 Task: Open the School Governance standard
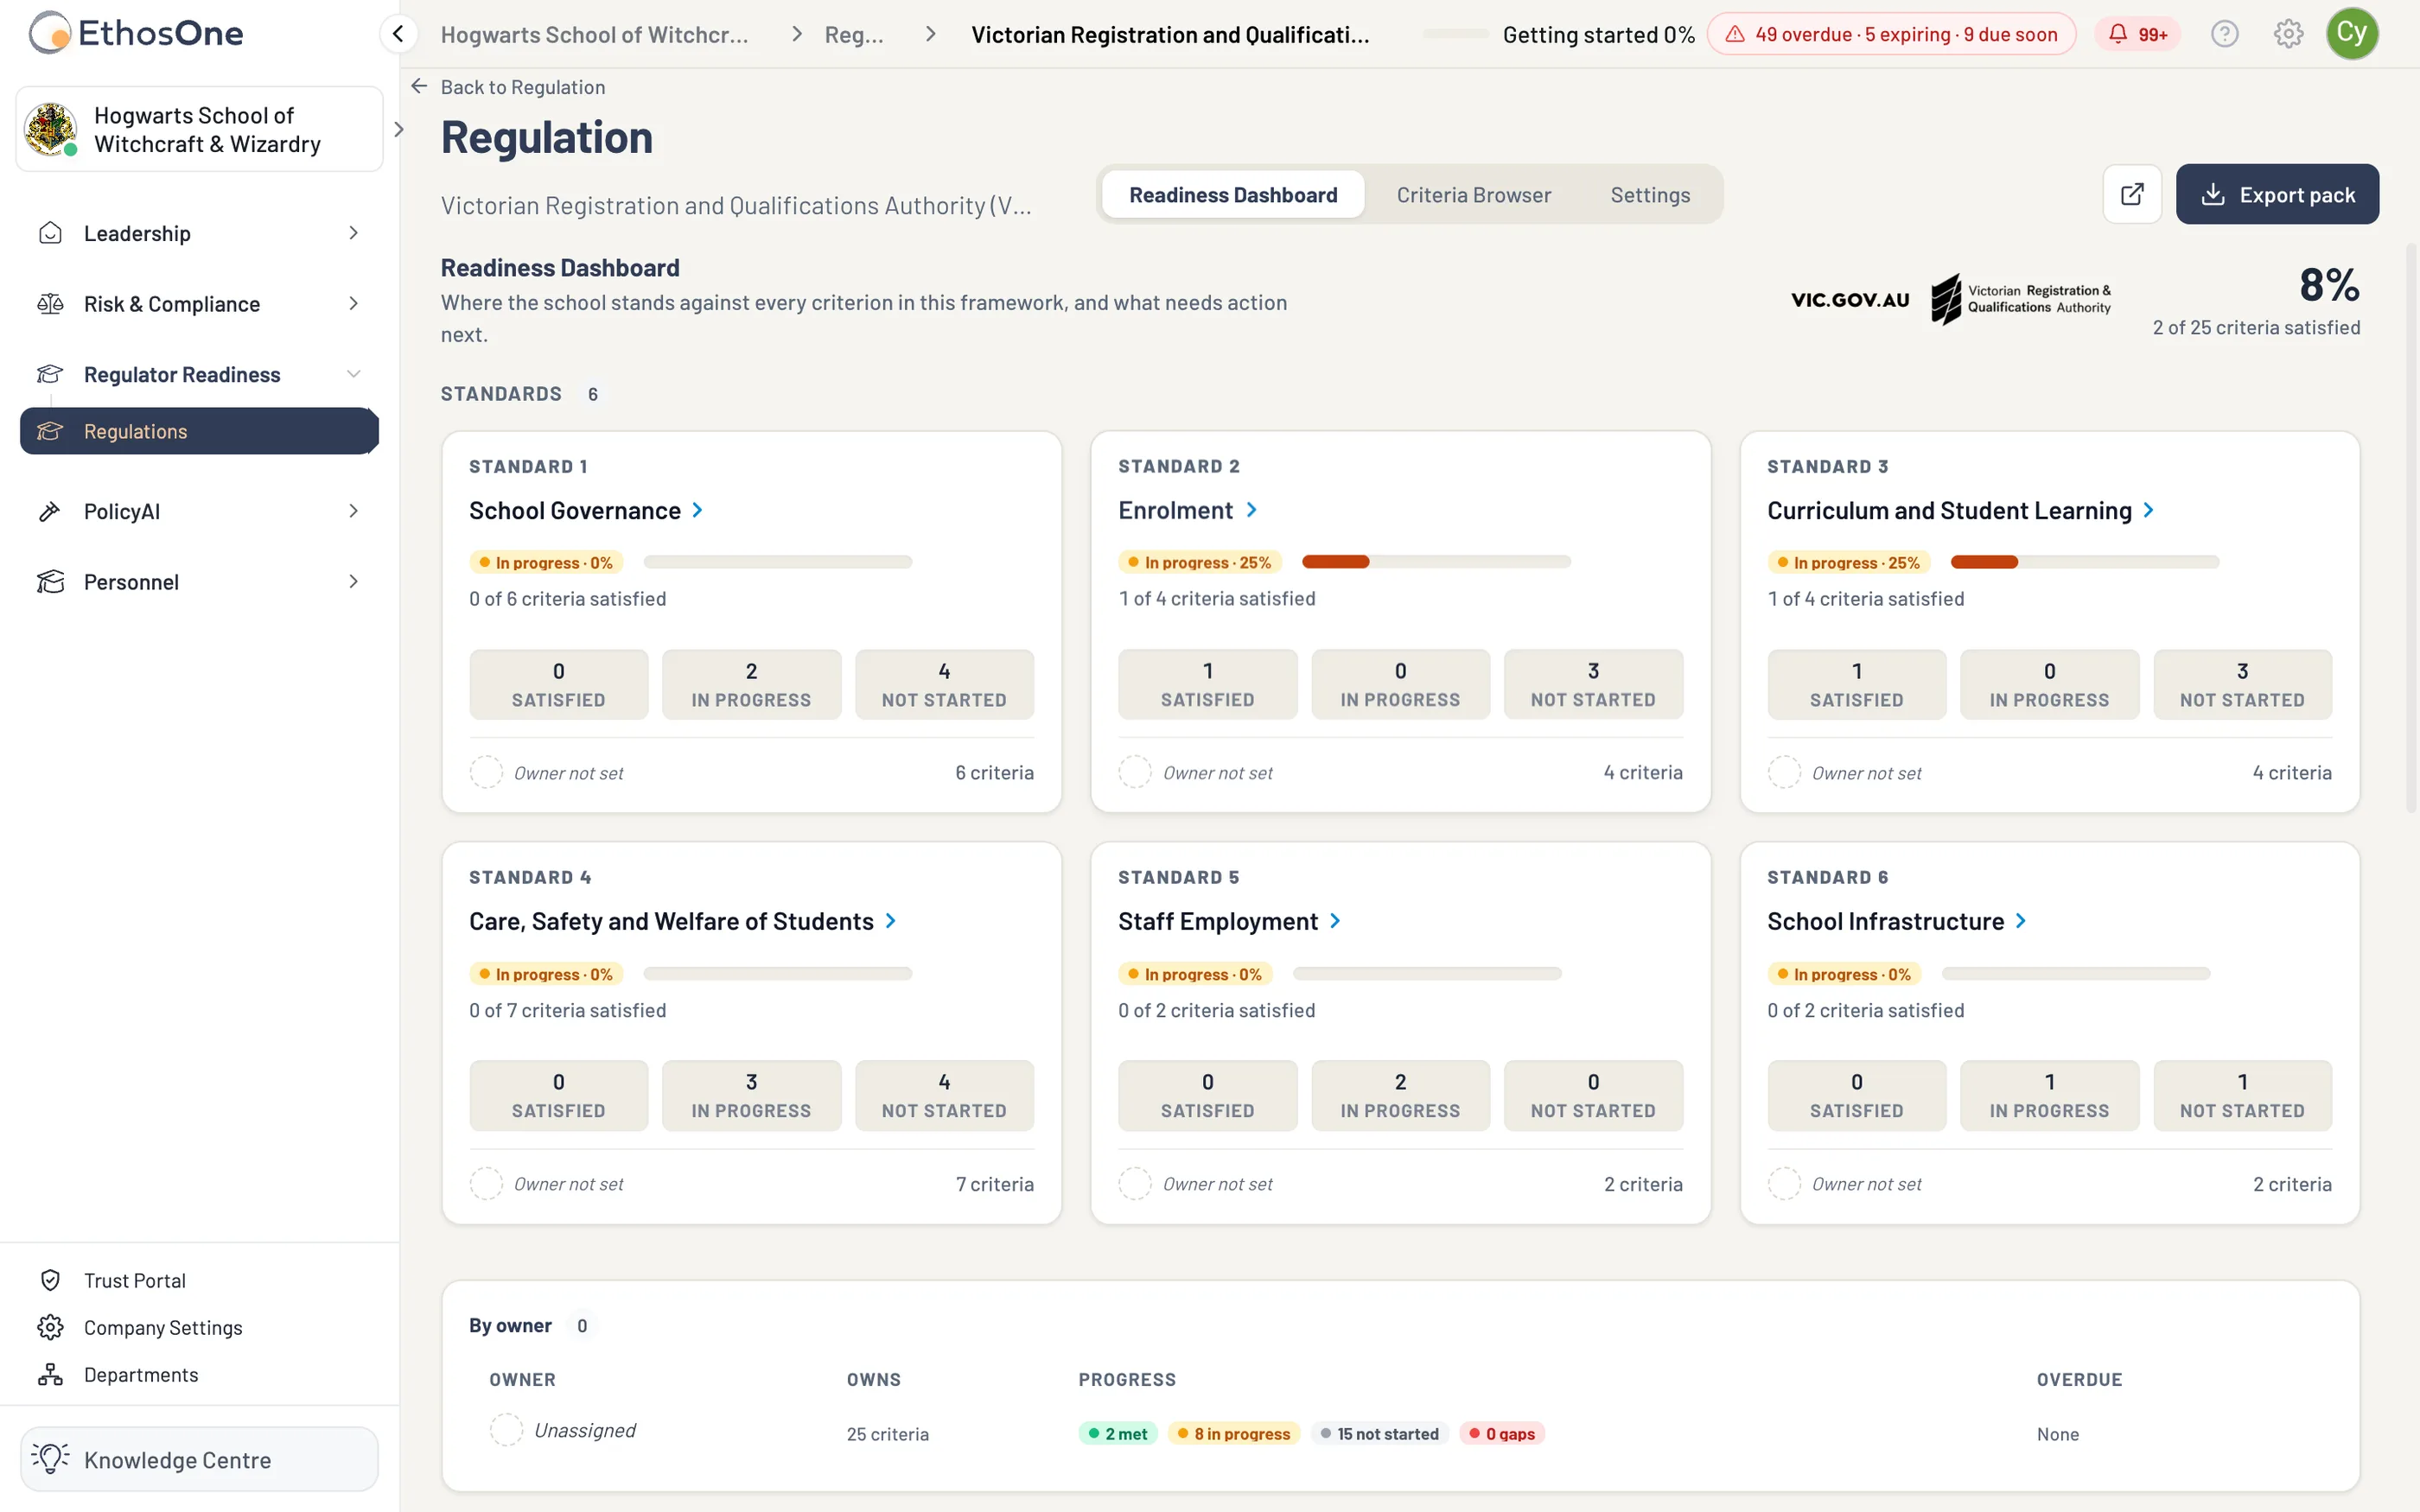coord(586,511)
